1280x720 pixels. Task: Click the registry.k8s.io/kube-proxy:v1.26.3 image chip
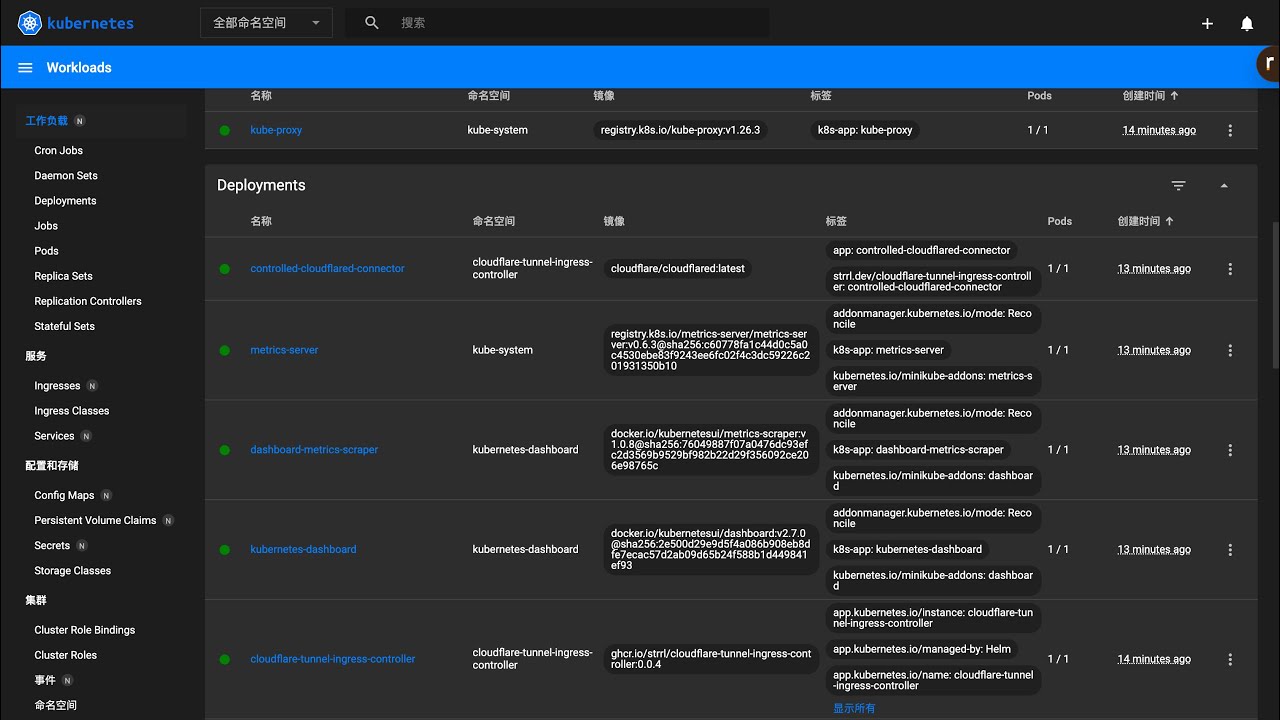coord(681,130)
